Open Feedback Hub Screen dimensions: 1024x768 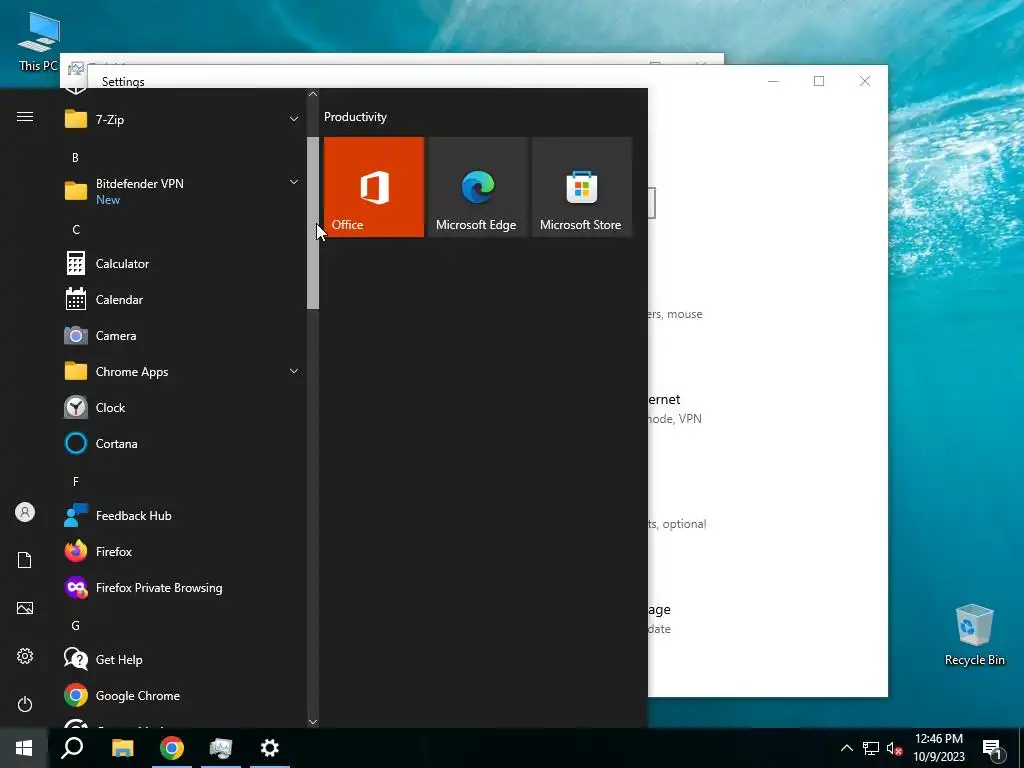point(182,516)
